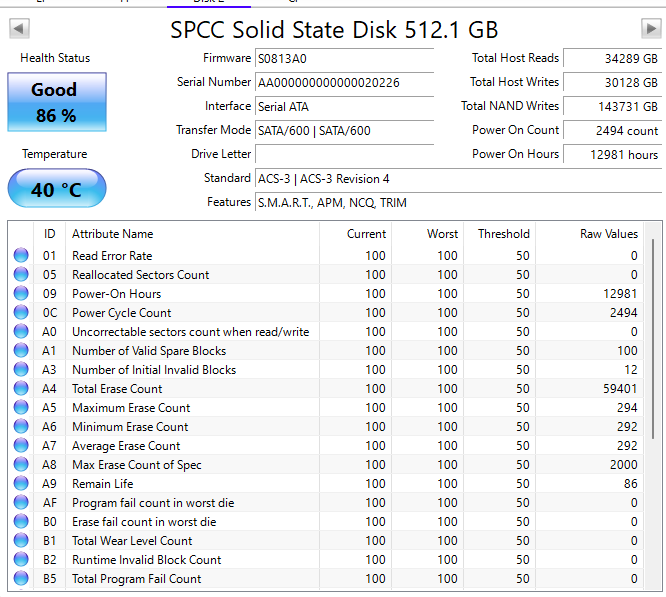Click the status orb beside Power-On Hours
The width and height of the screenshot is (666, 597).
pos(22,294)
